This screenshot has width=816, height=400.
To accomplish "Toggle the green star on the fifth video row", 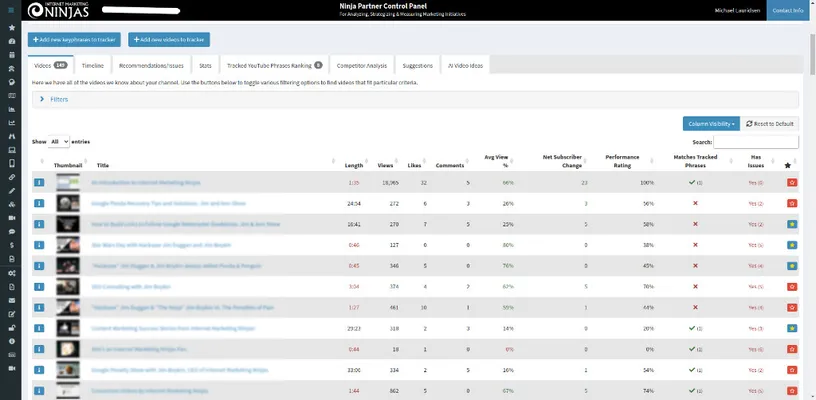I will [x=792, y=266].
